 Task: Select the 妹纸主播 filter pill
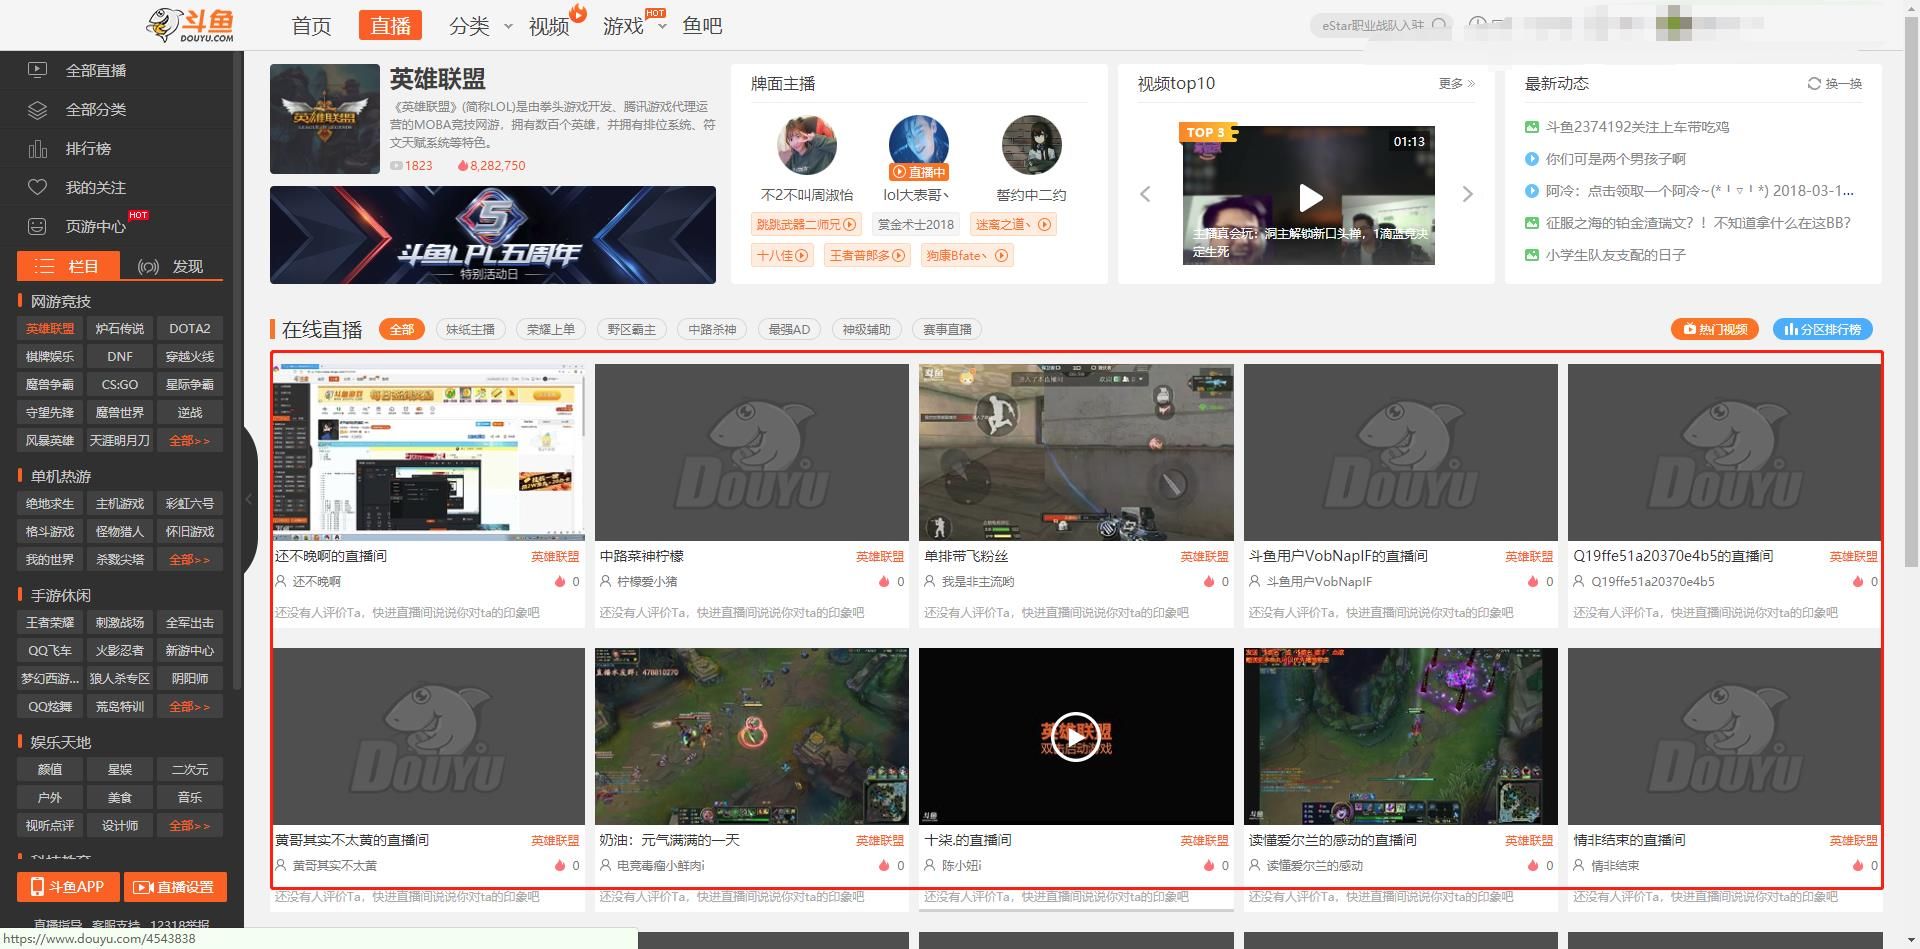click(x=470, y=329)
